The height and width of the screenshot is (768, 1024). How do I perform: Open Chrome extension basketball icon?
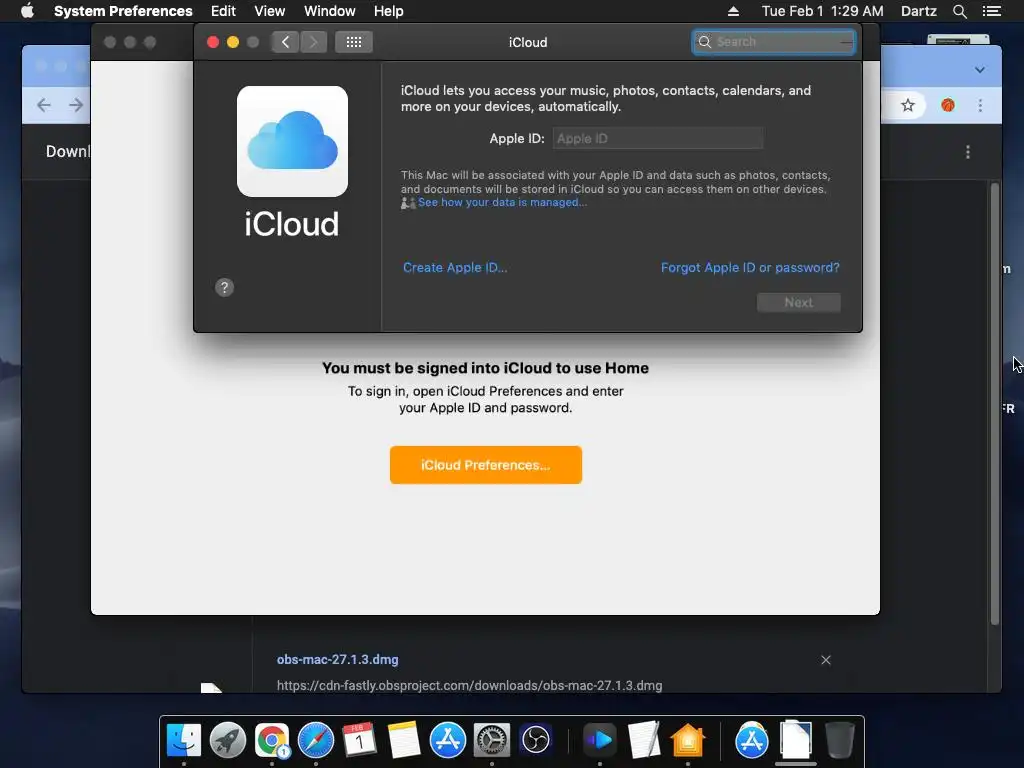point(948,105)
